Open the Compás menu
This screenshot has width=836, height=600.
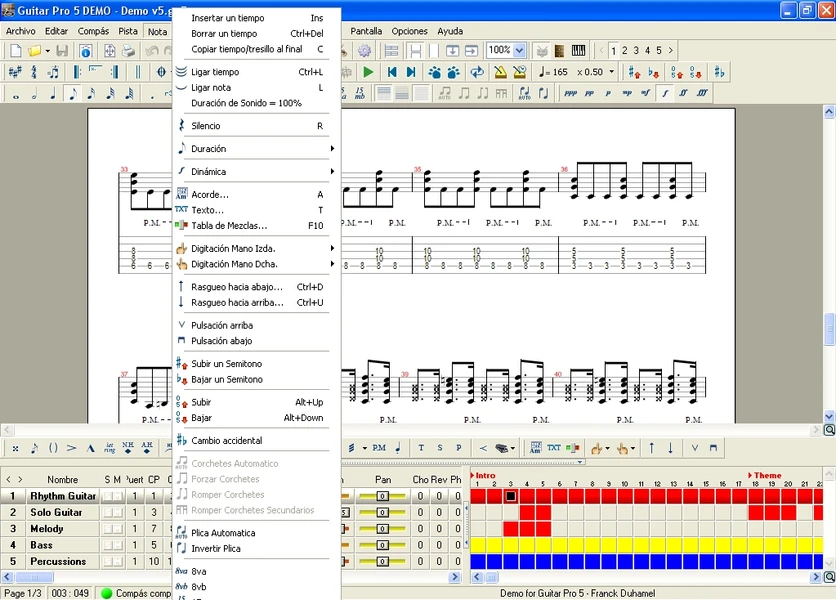[93, 31]
